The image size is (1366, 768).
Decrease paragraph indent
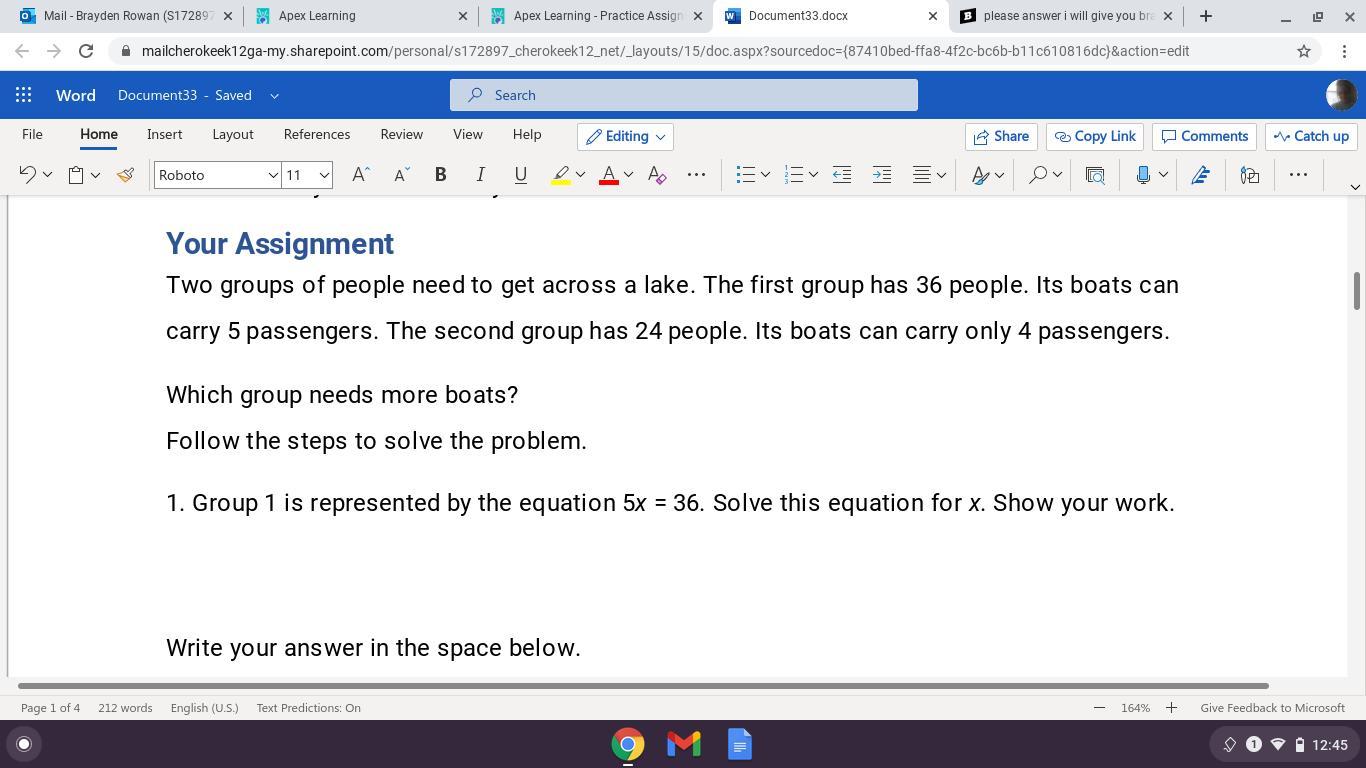click(x=842, y=175)
